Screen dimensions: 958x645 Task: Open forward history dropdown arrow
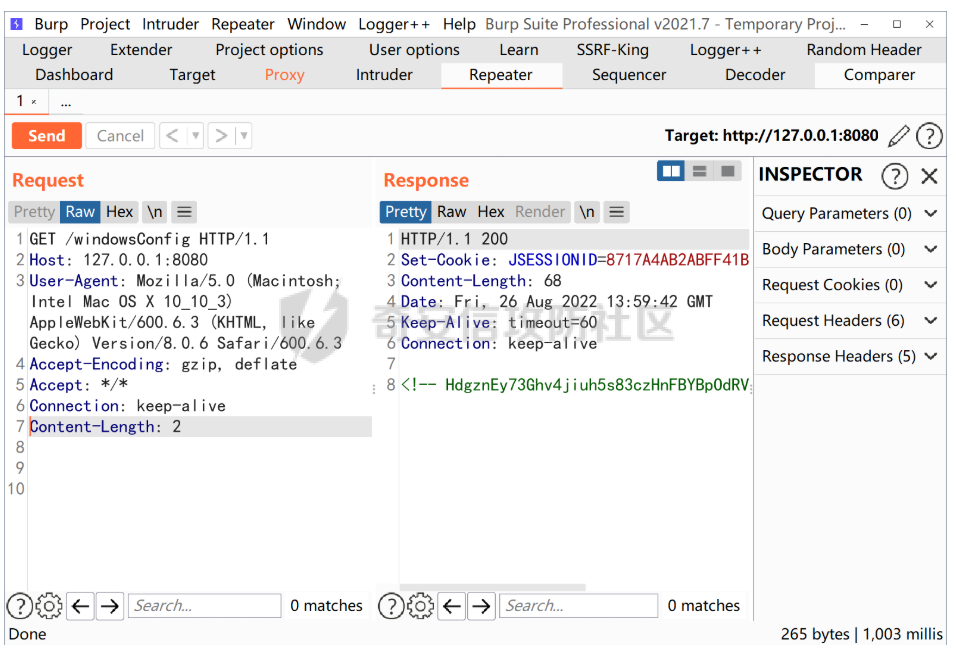tap(244, 136)
